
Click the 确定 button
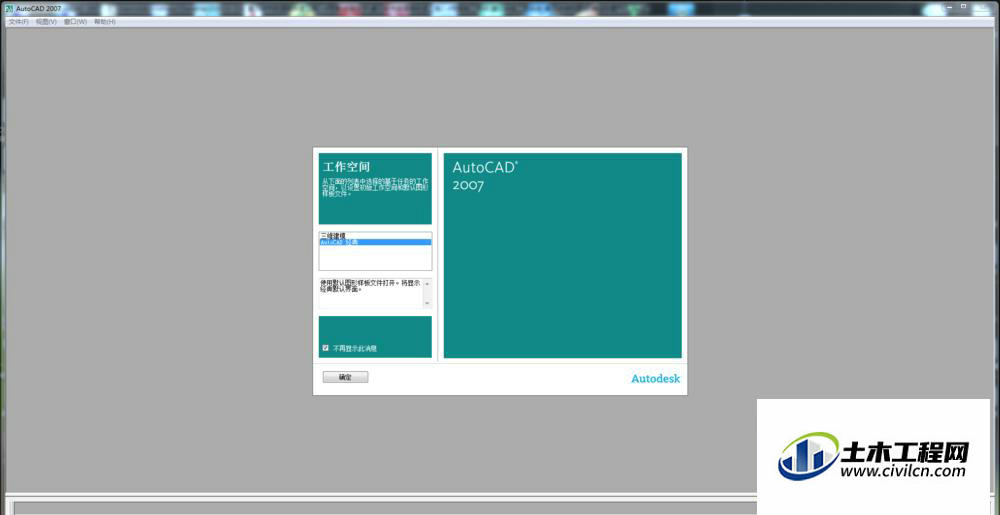coord(345,377)
